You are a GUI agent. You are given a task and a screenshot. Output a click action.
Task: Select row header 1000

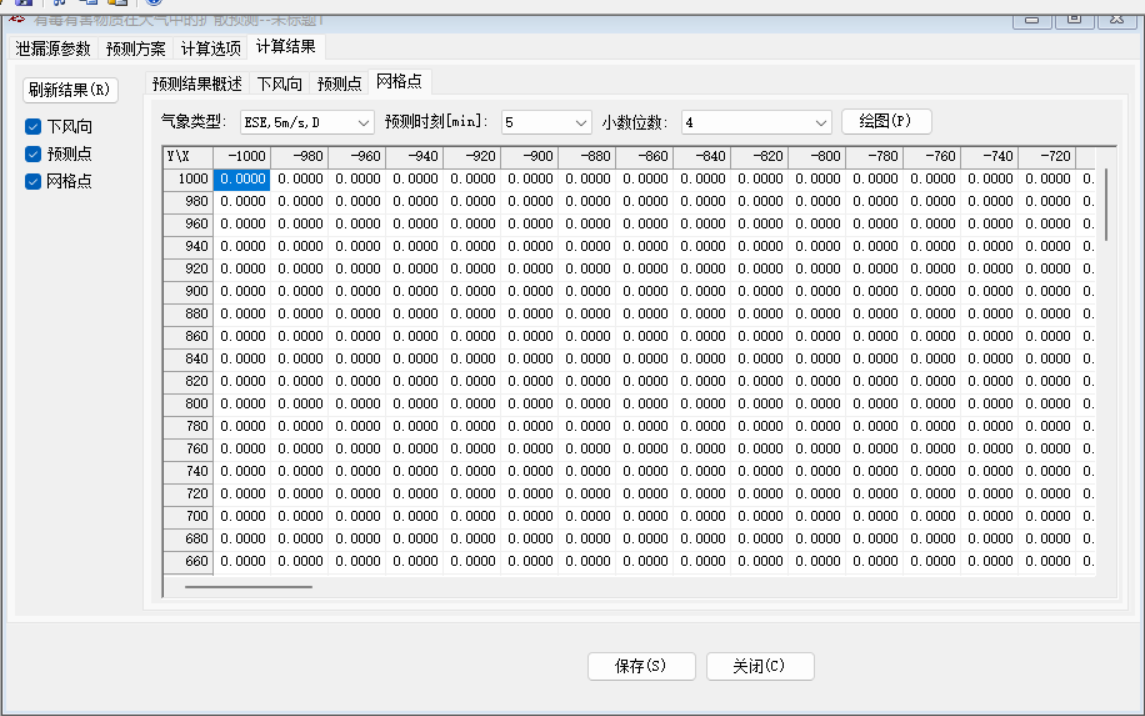tap(188, 179)
